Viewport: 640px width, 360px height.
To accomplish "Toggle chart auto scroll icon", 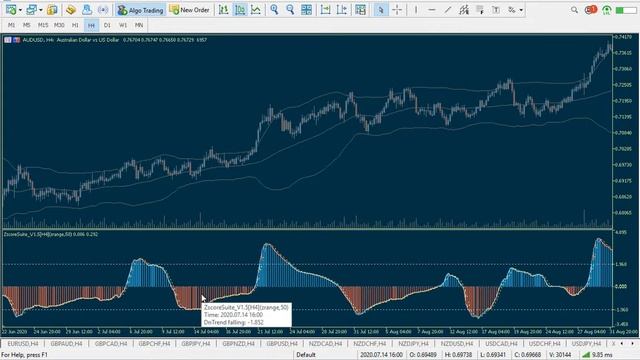I will 325,10.
